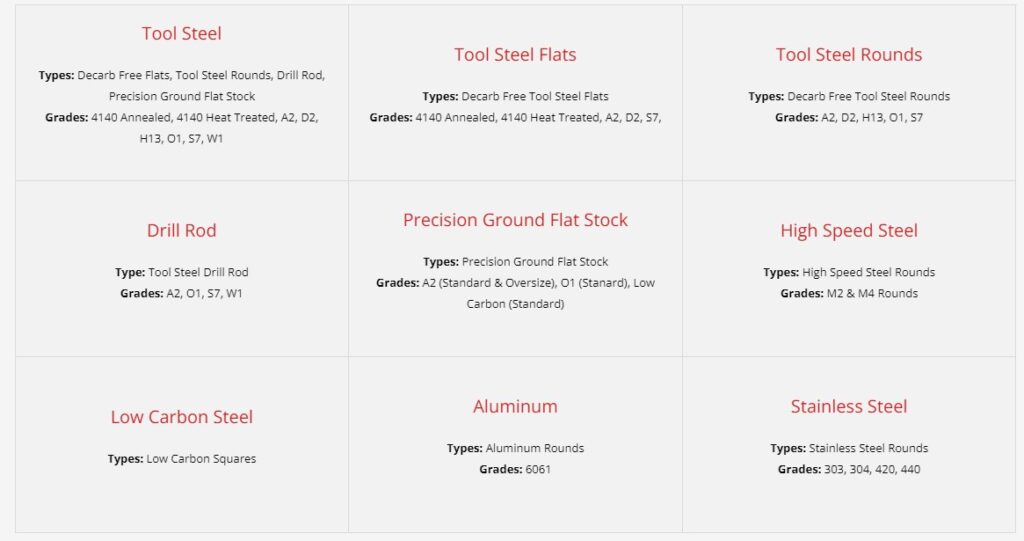1024x541 pixels.
Task: Open the Precision Ground Flat Stock heading
Action: pyautogui.click(x=515, y=220)
